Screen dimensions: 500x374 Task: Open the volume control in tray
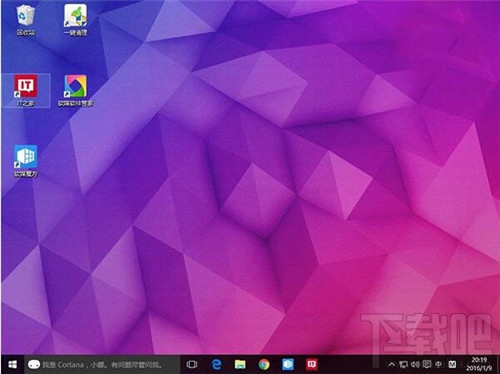coord(415,364)
